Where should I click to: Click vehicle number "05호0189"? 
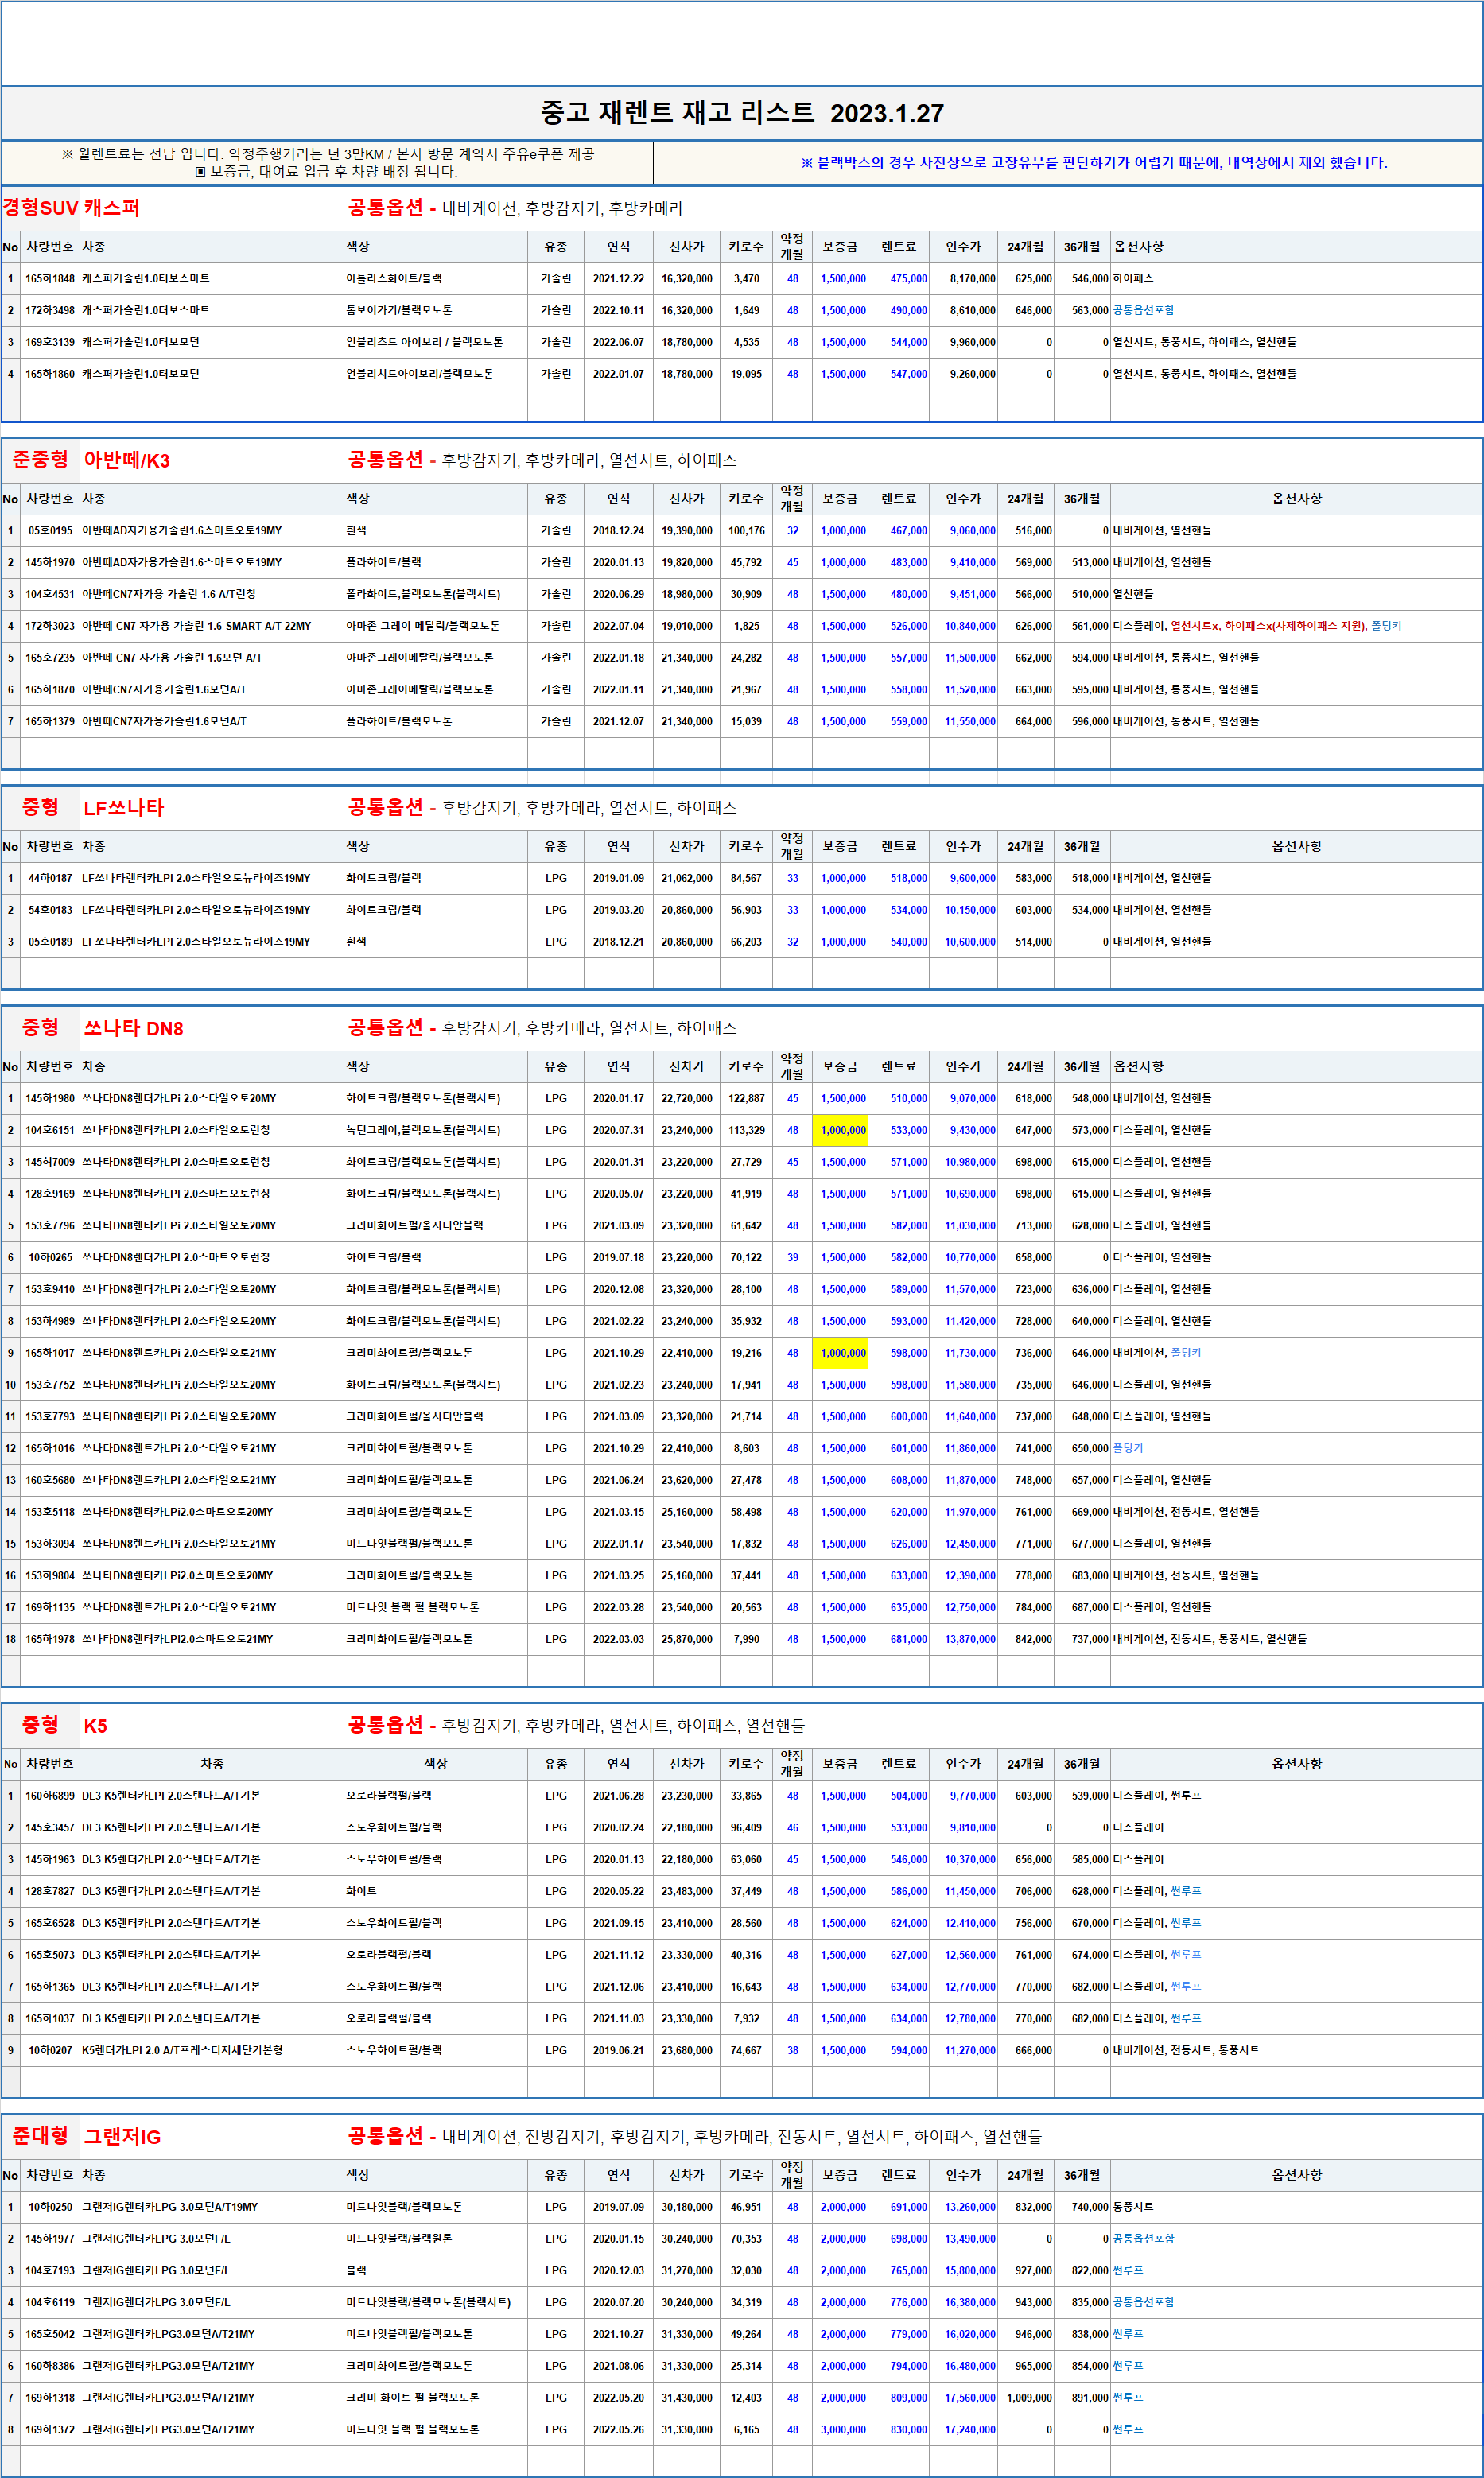point(50,942)
